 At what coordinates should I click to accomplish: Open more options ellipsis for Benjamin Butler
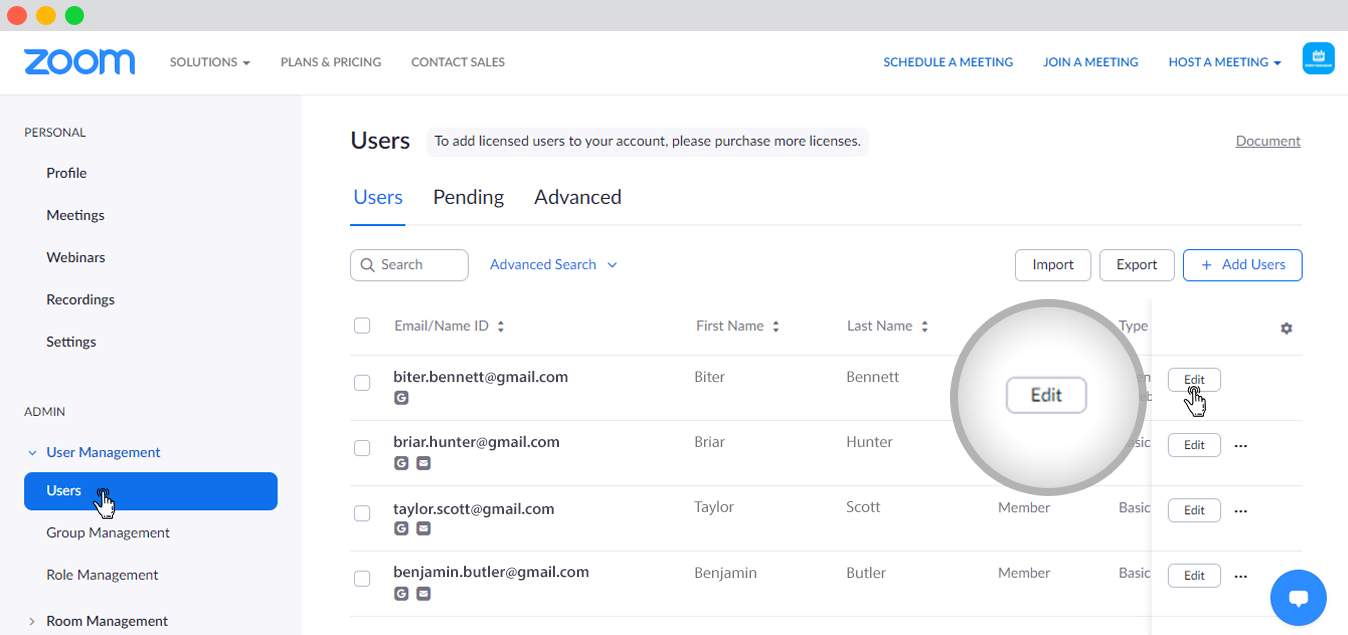pos(1241,576)
